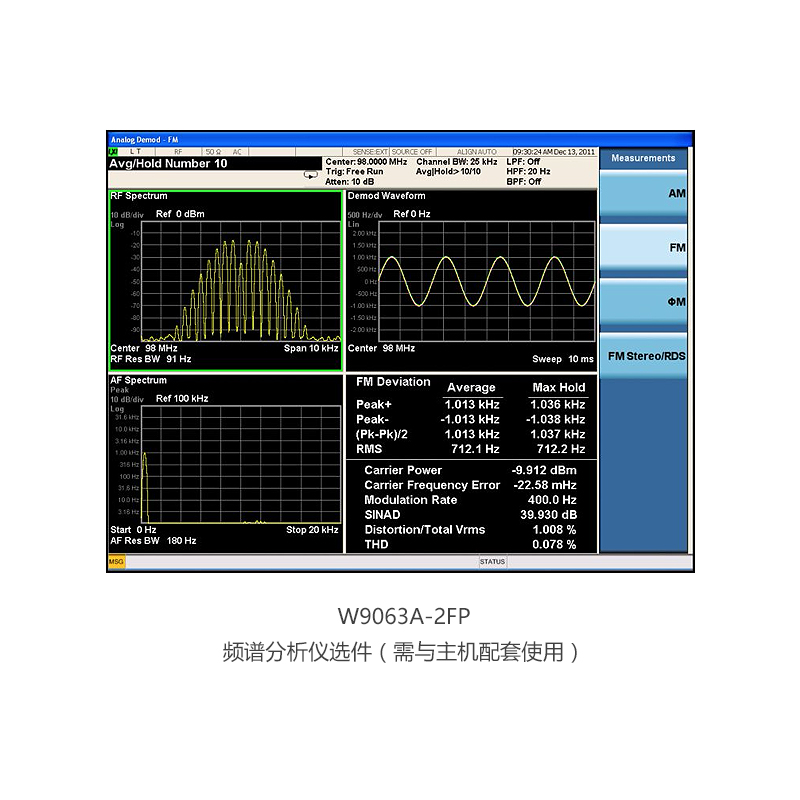Click Start 0 Hz in AF Spectrum
The image size is (800, 800).
[x=133, y=530]
